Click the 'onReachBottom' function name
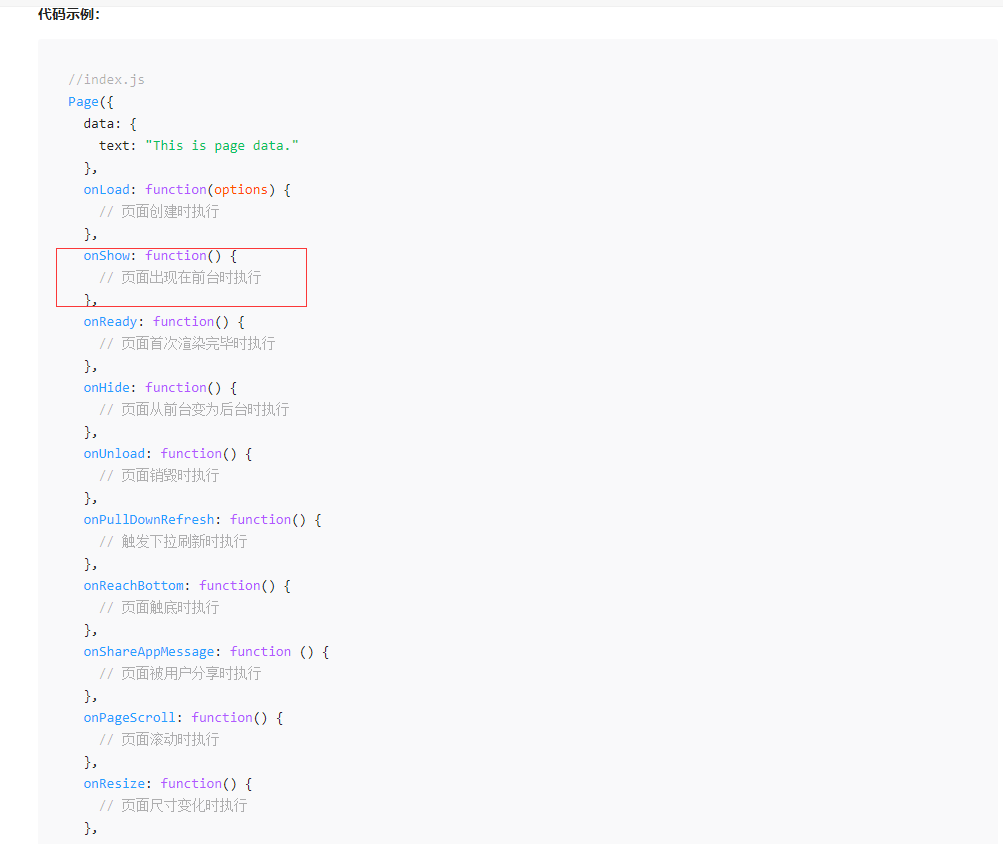Screen dimensions: 1003x844 click(x=133, y=585)
